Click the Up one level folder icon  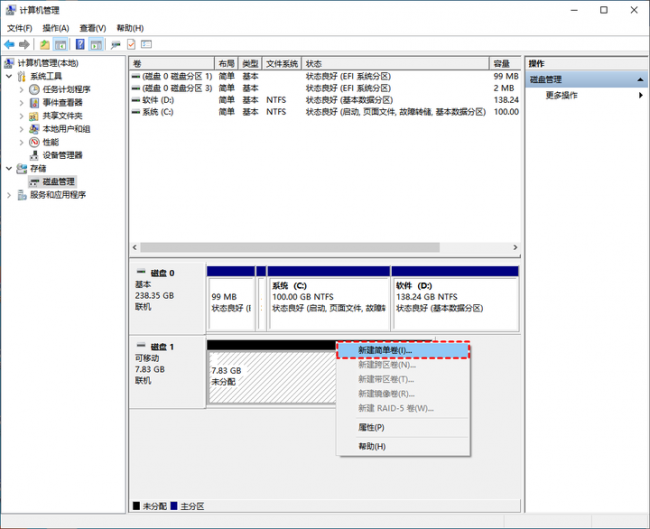pos(45,44)
